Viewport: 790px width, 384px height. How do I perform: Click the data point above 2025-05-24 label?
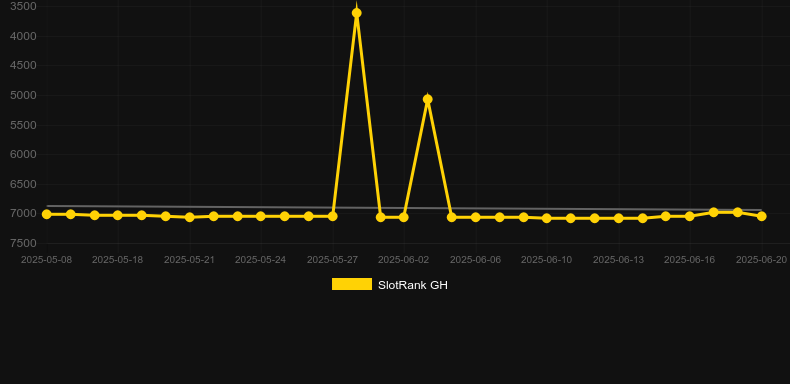[x=260, y=216]
